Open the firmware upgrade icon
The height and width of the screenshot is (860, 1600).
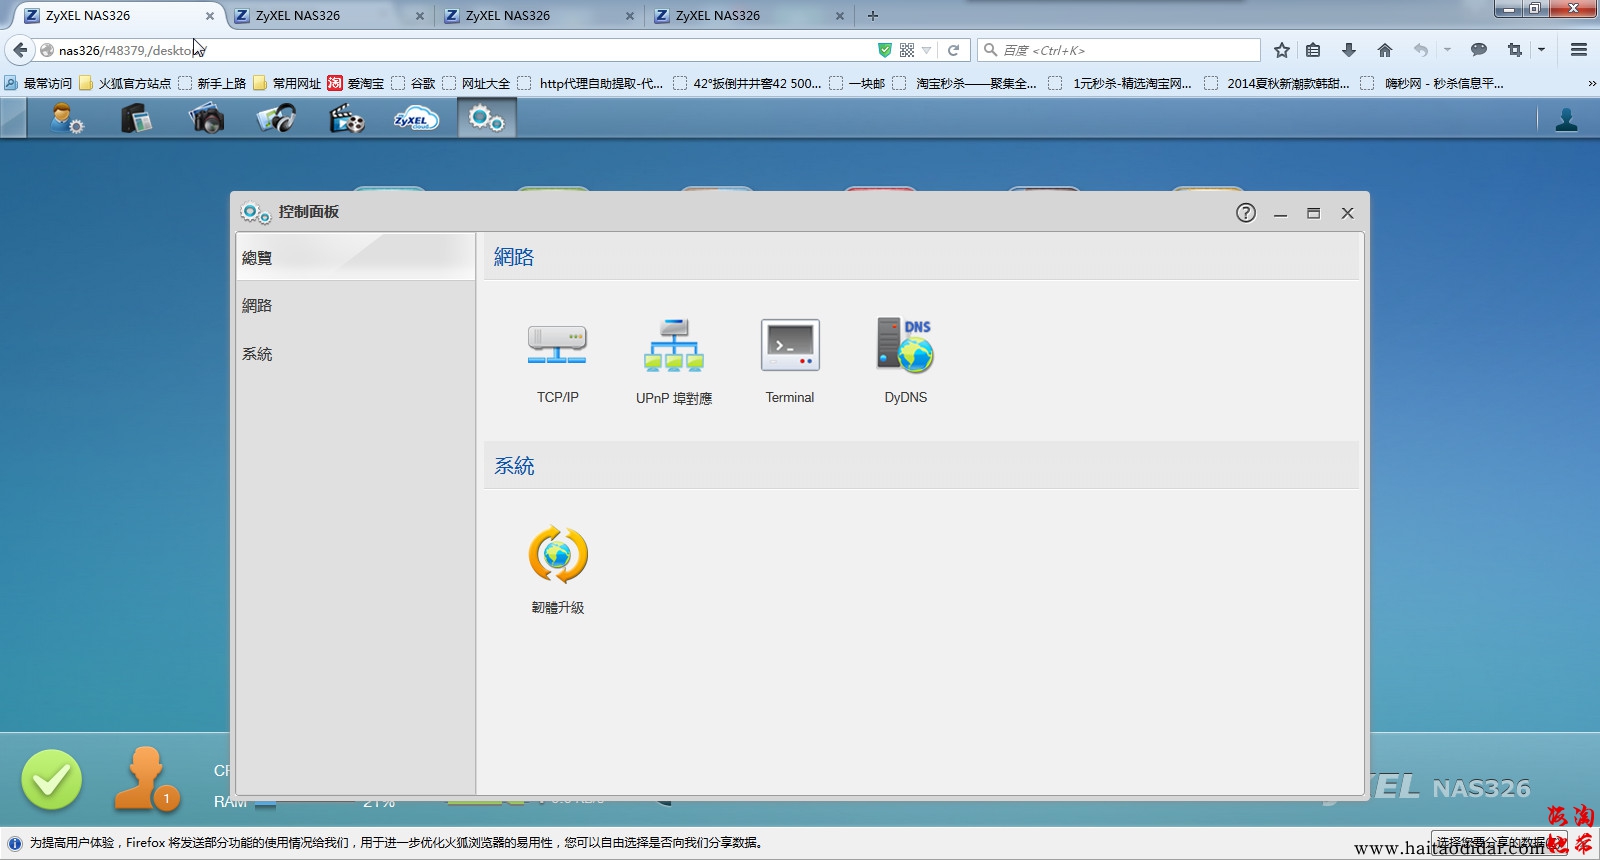558,555
